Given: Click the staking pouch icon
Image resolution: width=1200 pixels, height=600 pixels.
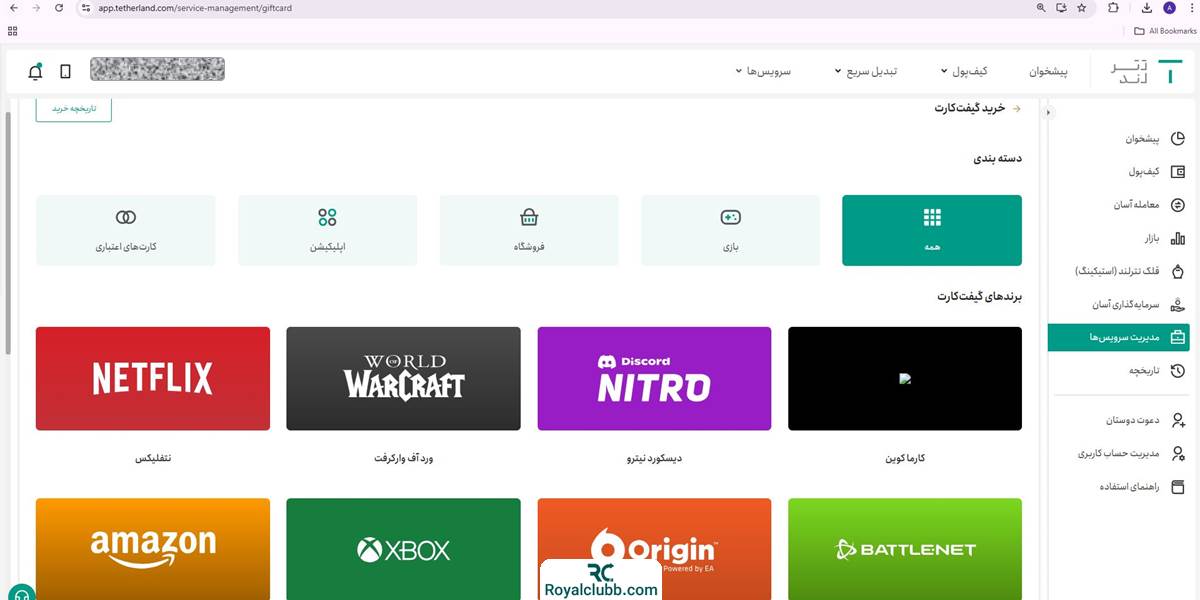Looking at the screenshot, I should 1177,271.
